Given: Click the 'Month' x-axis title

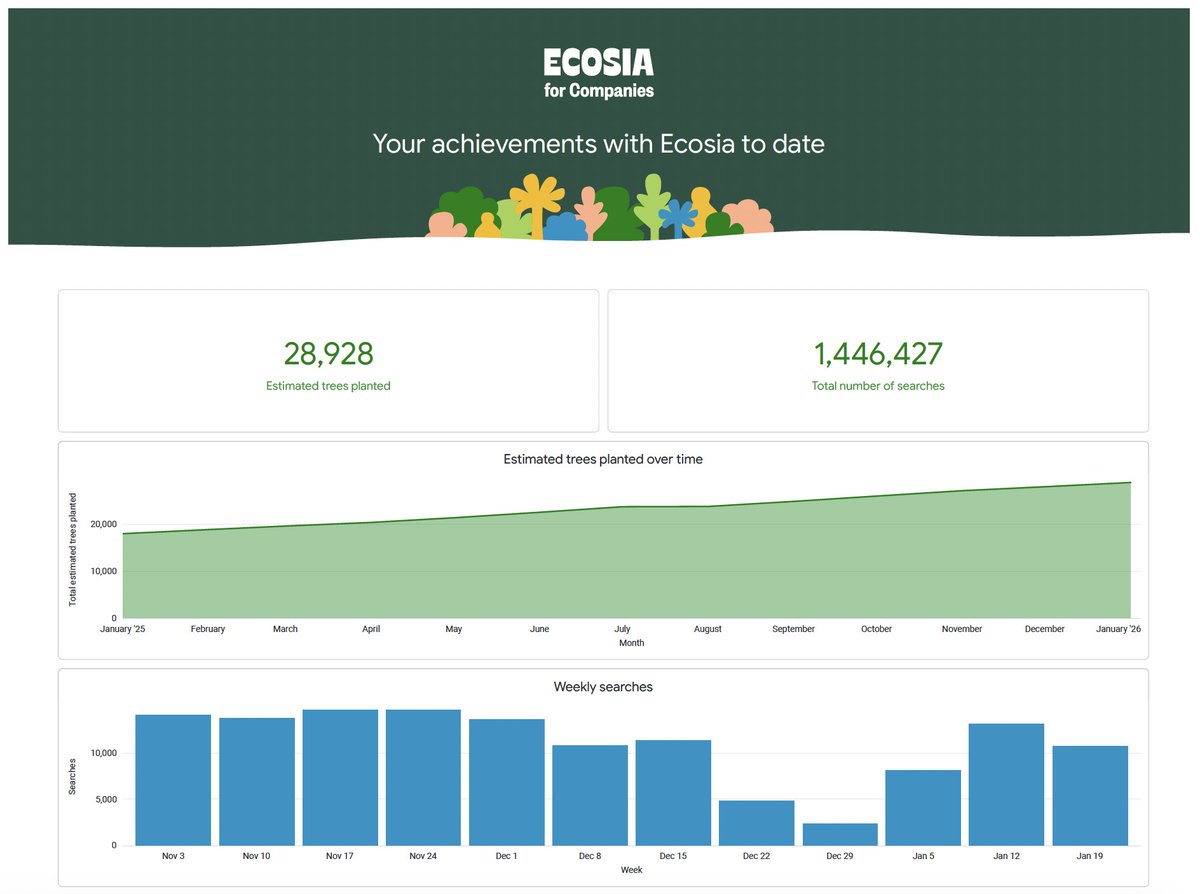Looking at the screenshot, I should click(631, 643).
